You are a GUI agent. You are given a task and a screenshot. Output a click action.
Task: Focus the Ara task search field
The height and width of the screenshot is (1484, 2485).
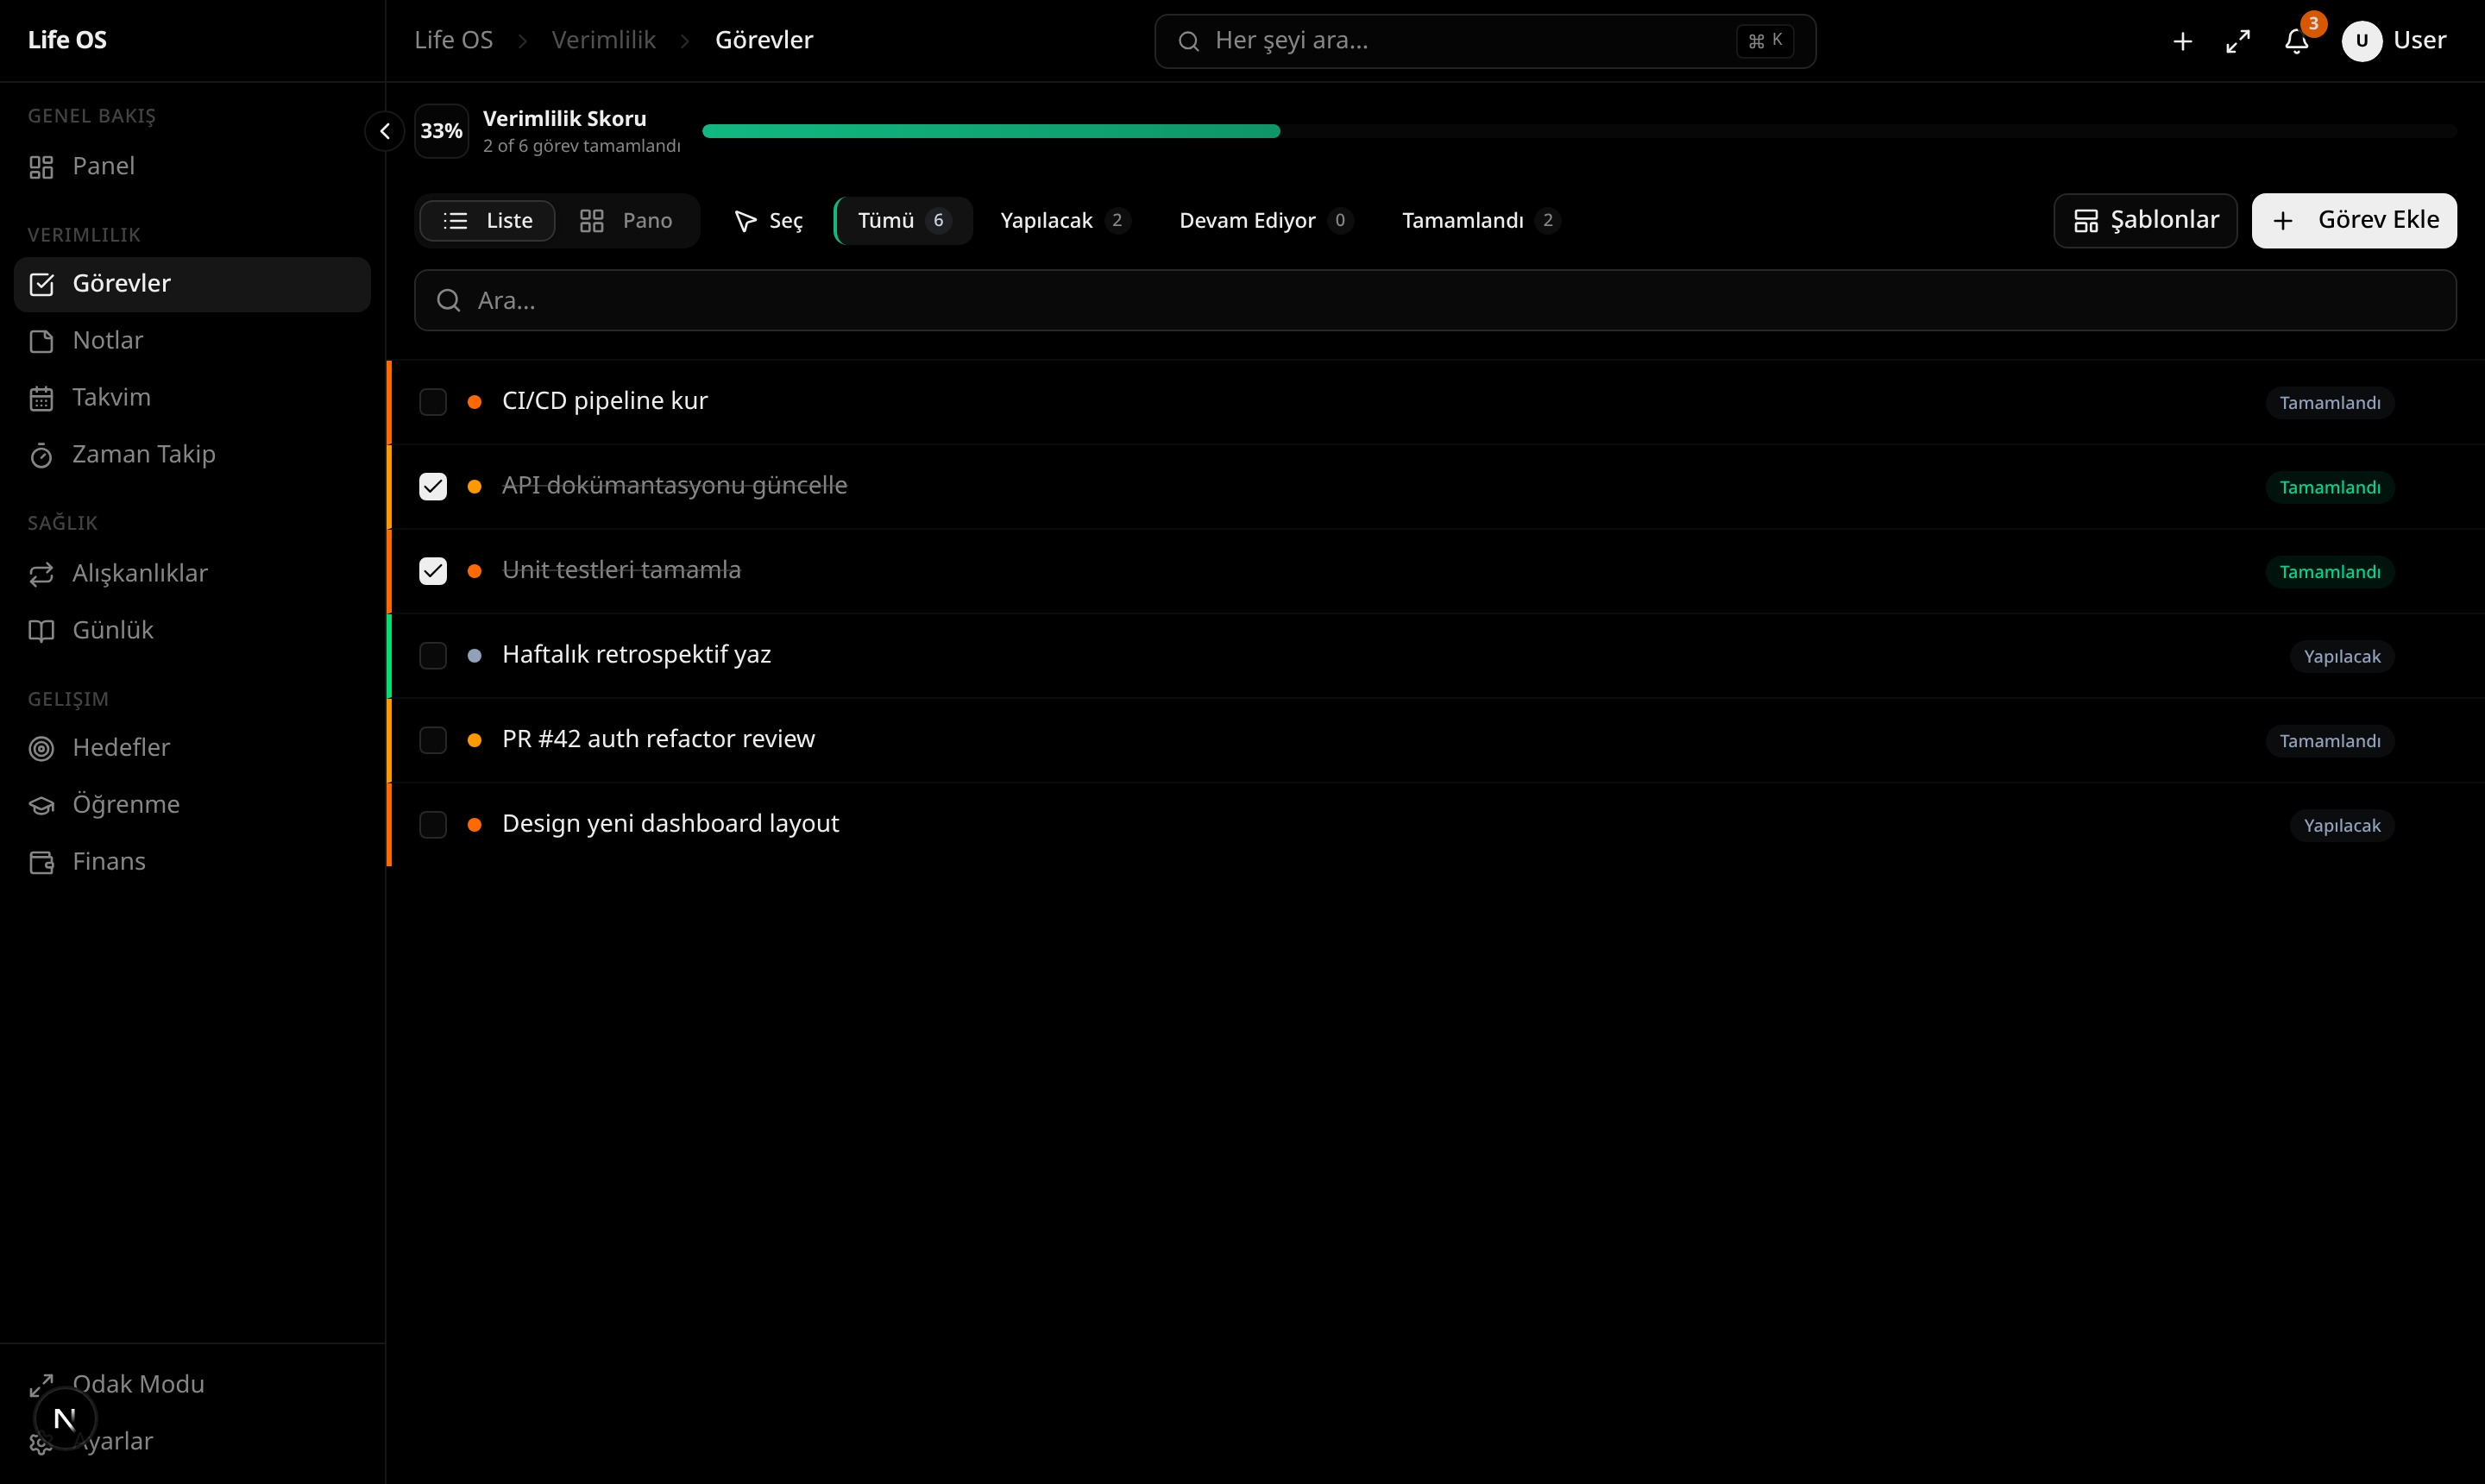point(1435,300)
